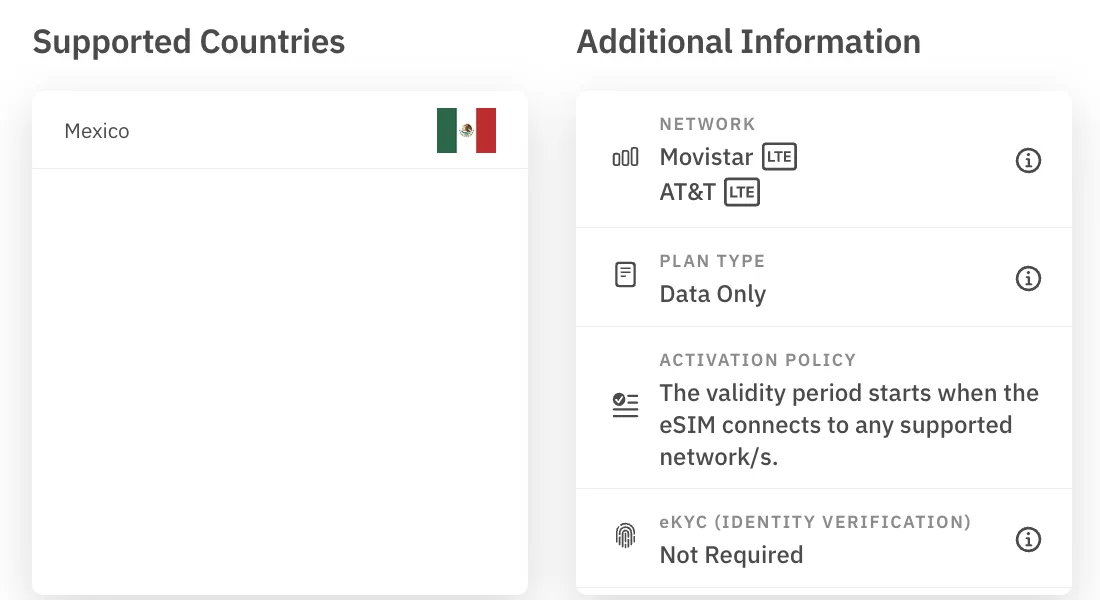
Task: Click the Mexico flag icon
Action: coord(466,131)
